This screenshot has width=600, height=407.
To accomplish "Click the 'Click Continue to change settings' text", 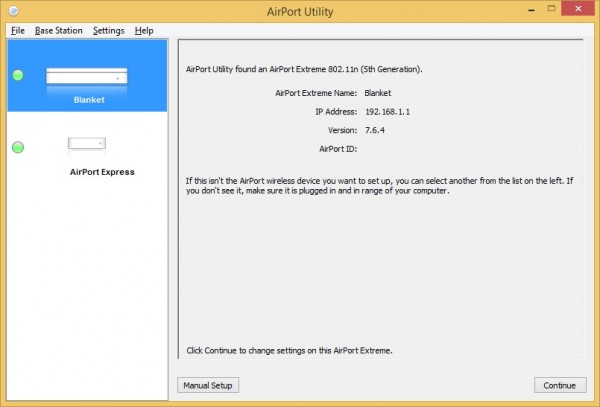I will tap(289, 350).
